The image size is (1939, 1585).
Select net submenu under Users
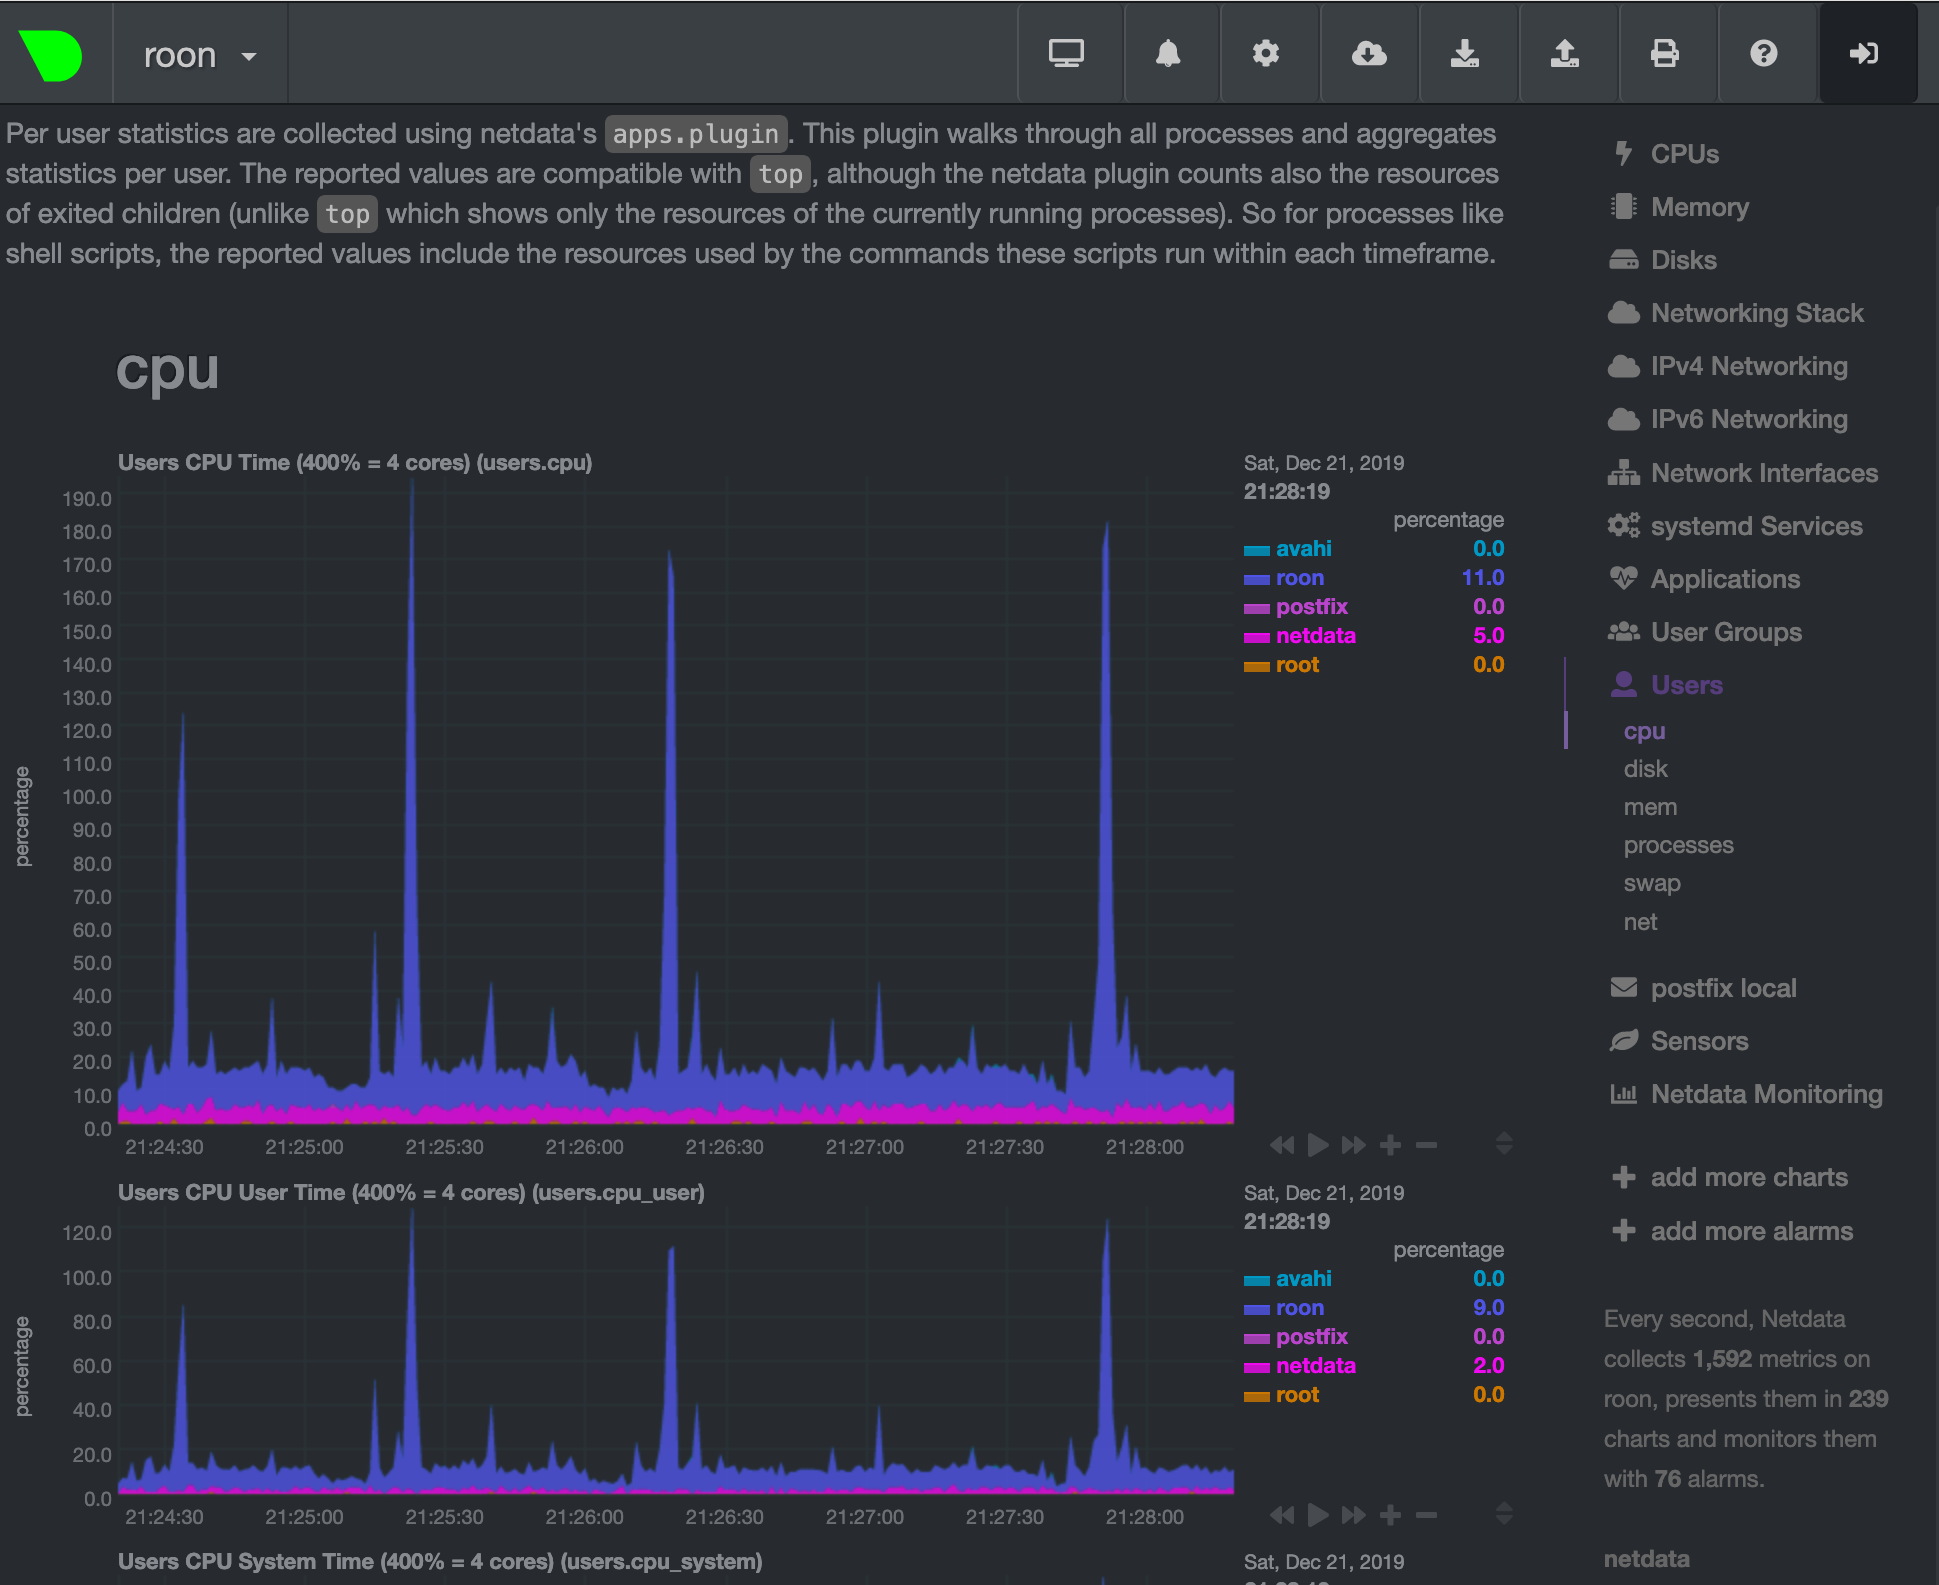point(1640,922)
